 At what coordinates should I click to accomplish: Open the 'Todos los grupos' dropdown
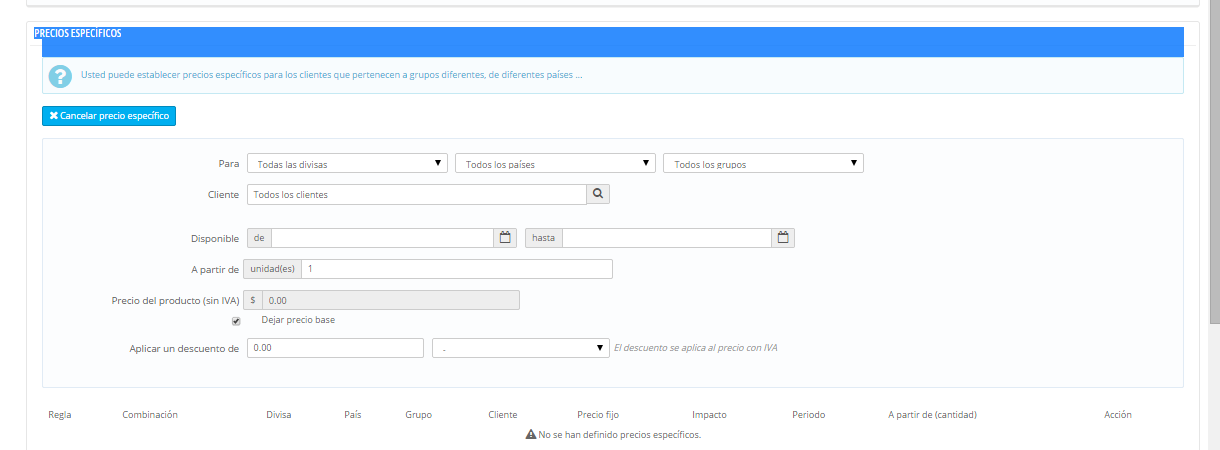coord(763,164)
